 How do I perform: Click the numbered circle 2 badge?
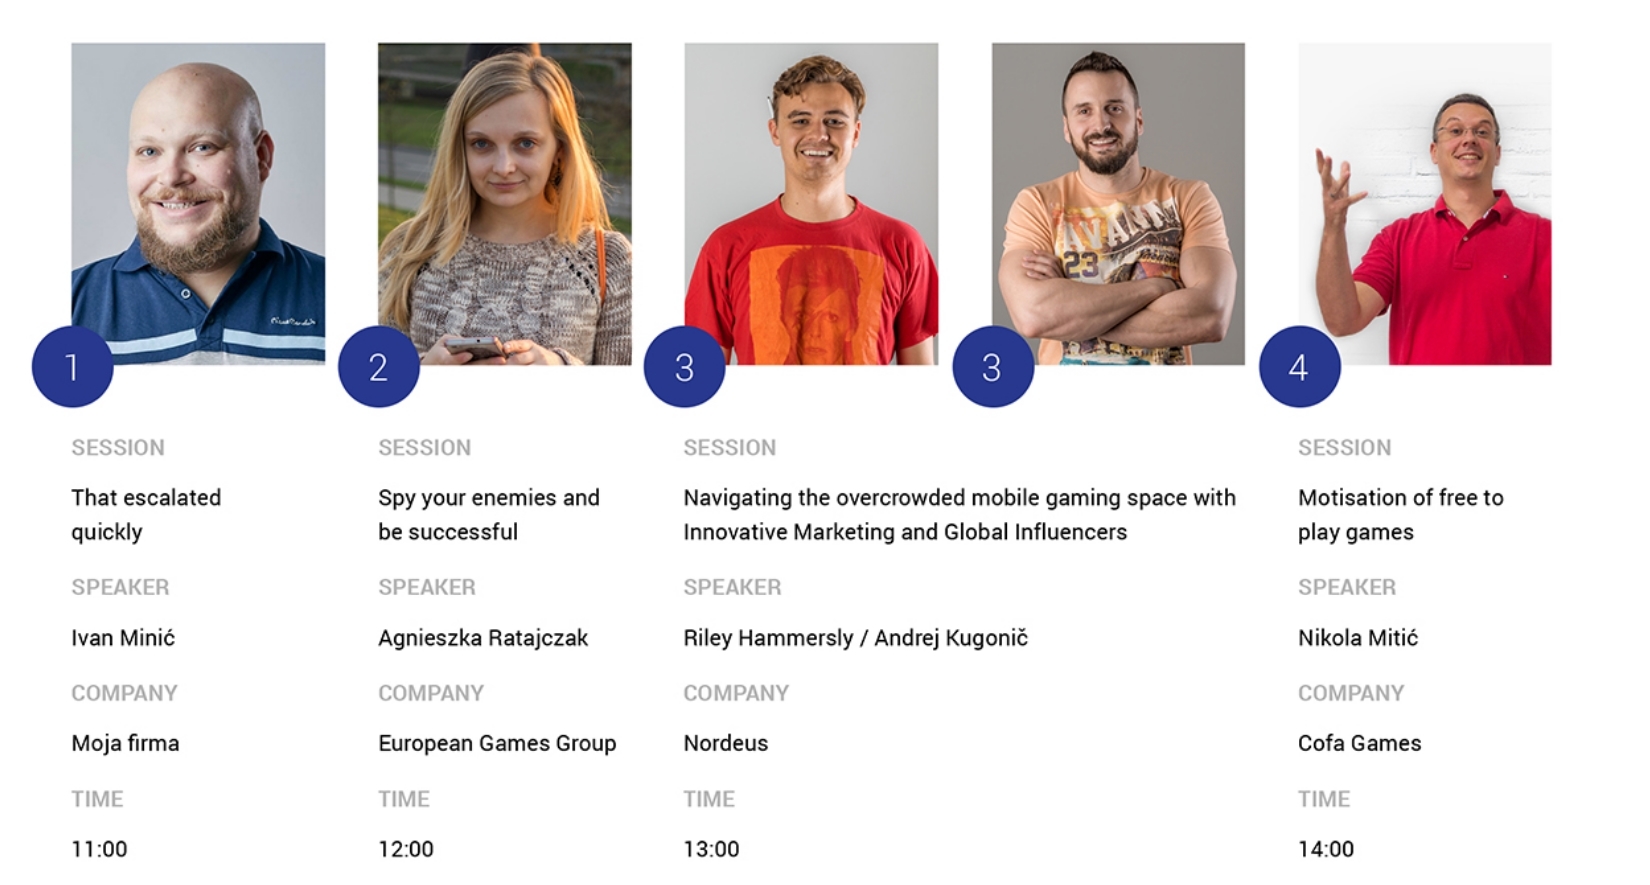pyautogui.click(x=379, y=367)
